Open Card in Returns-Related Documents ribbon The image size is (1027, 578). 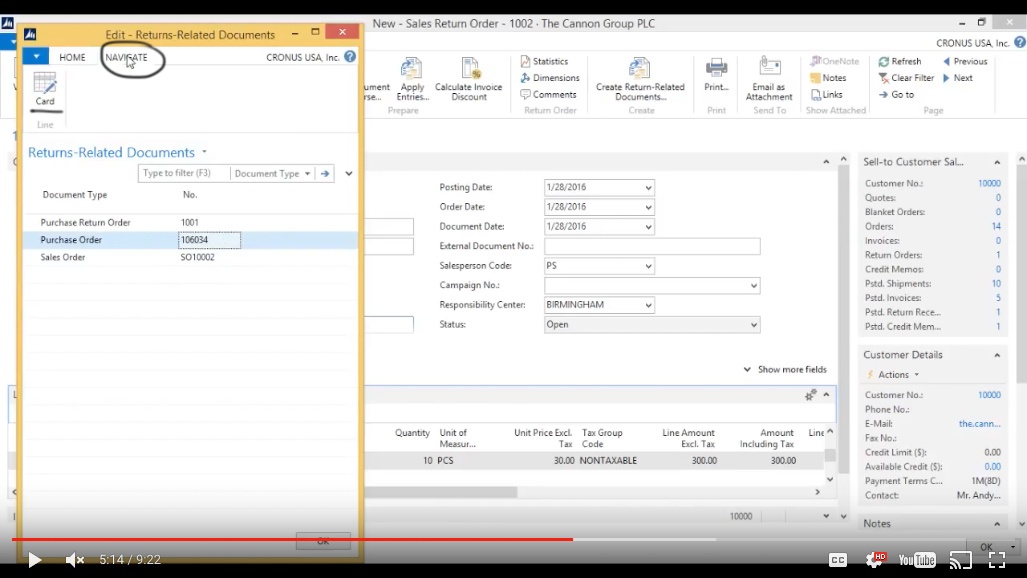coord(45,88)
